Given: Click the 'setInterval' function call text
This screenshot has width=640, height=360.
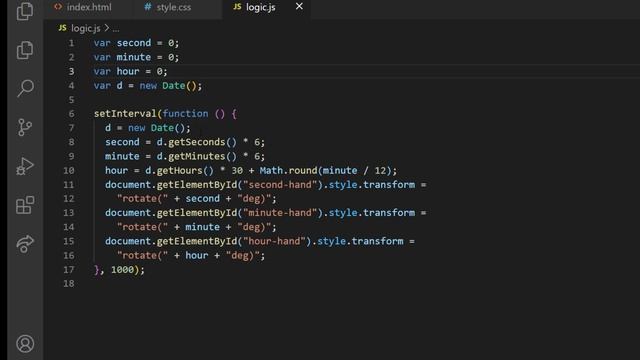Looking at the screenshot, I should [x=125, y=113].
